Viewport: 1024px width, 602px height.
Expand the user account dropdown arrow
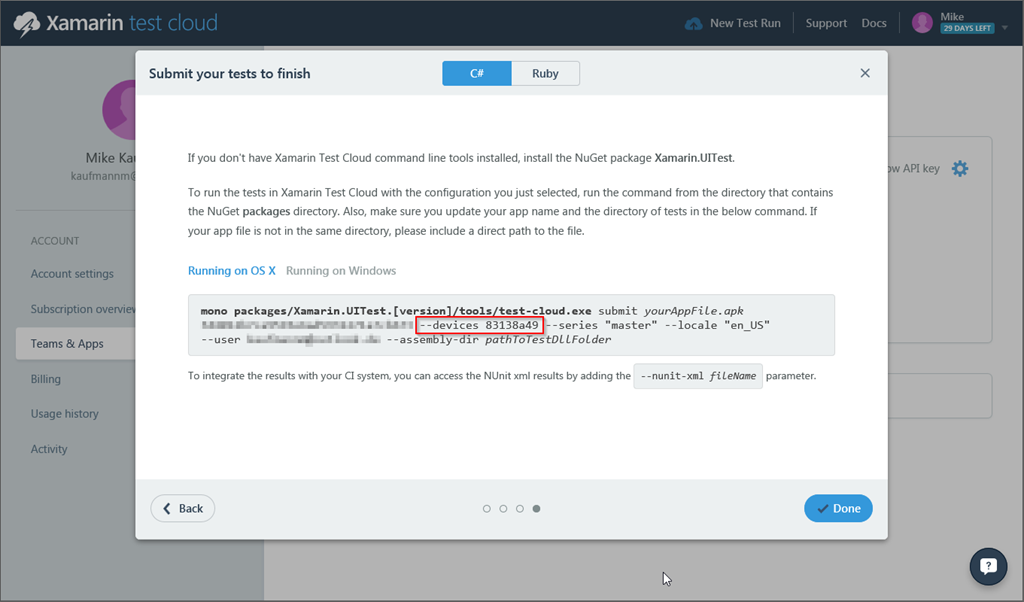coord(1005,29)
